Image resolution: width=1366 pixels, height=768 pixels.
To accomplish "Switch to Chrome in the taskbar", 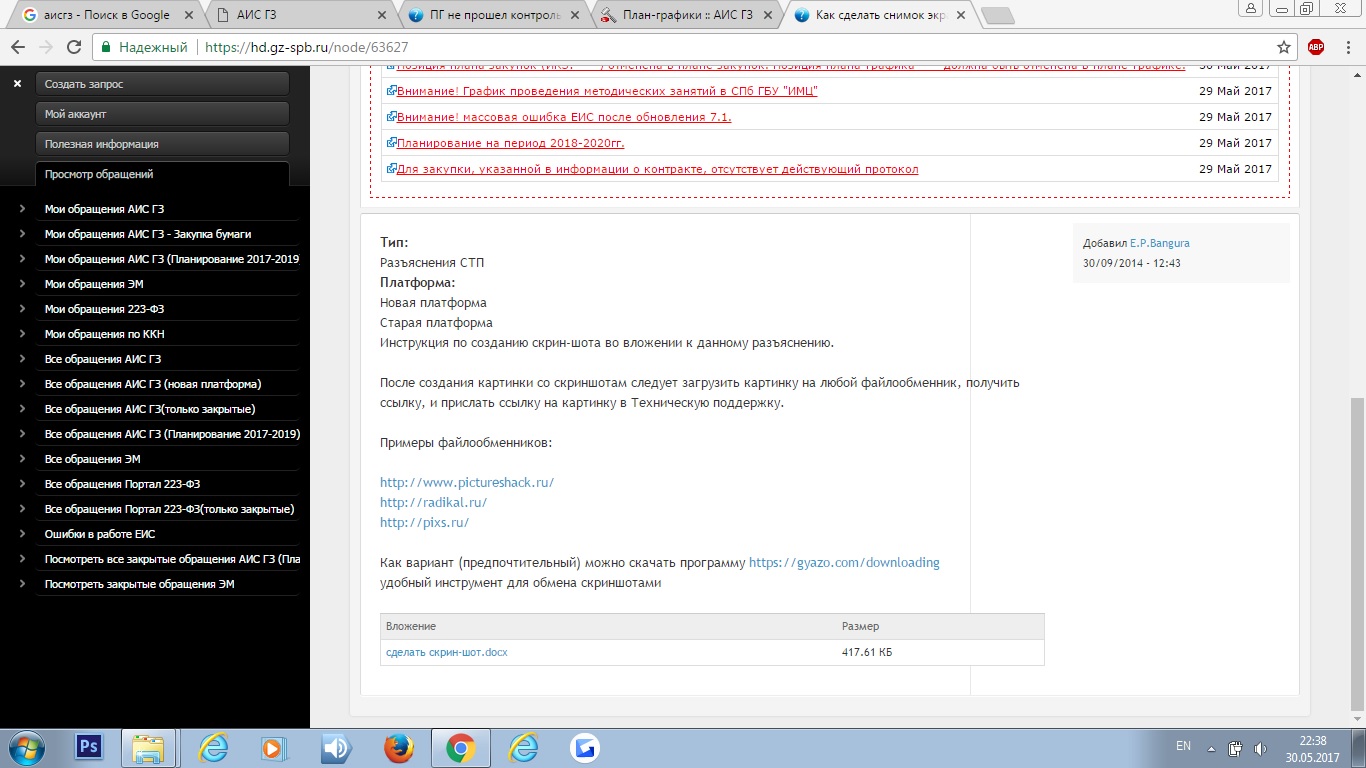I will (x=460, y=748).
